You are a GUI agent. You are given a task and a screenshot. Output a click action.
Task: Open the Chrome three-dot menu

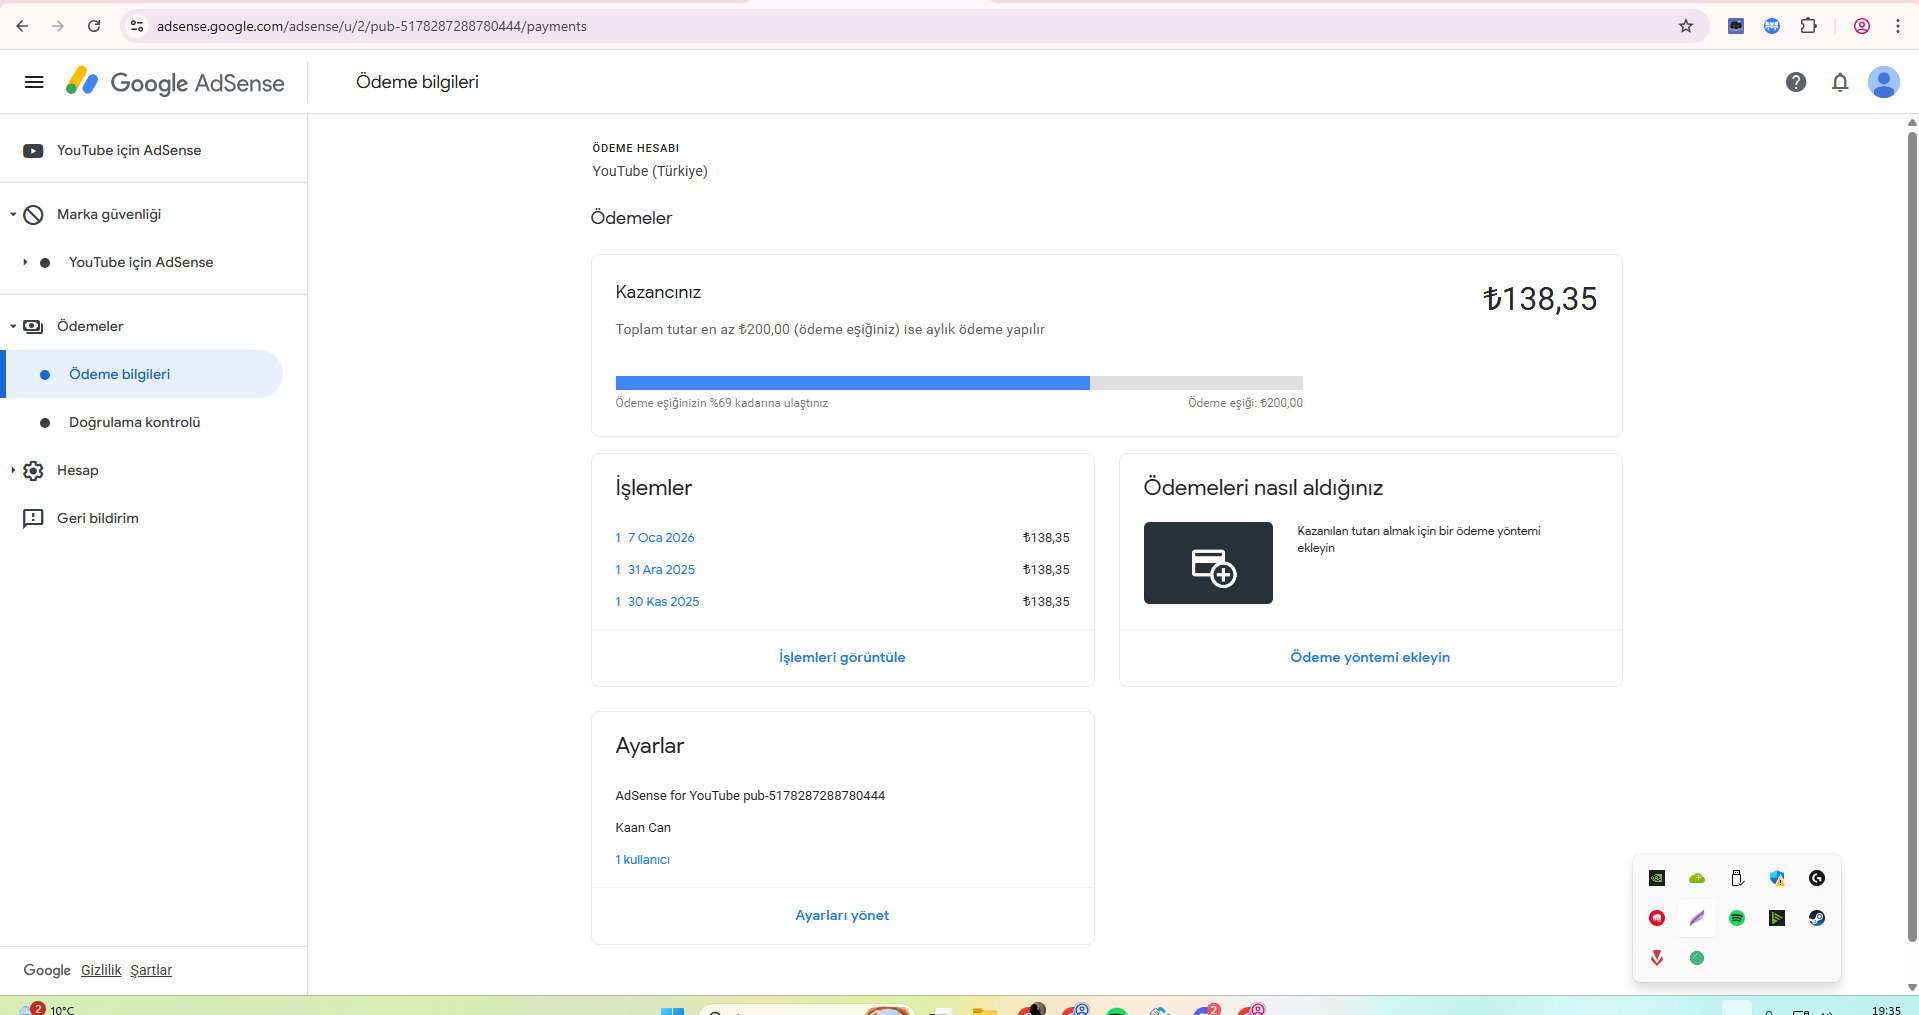click(1898, 26)
